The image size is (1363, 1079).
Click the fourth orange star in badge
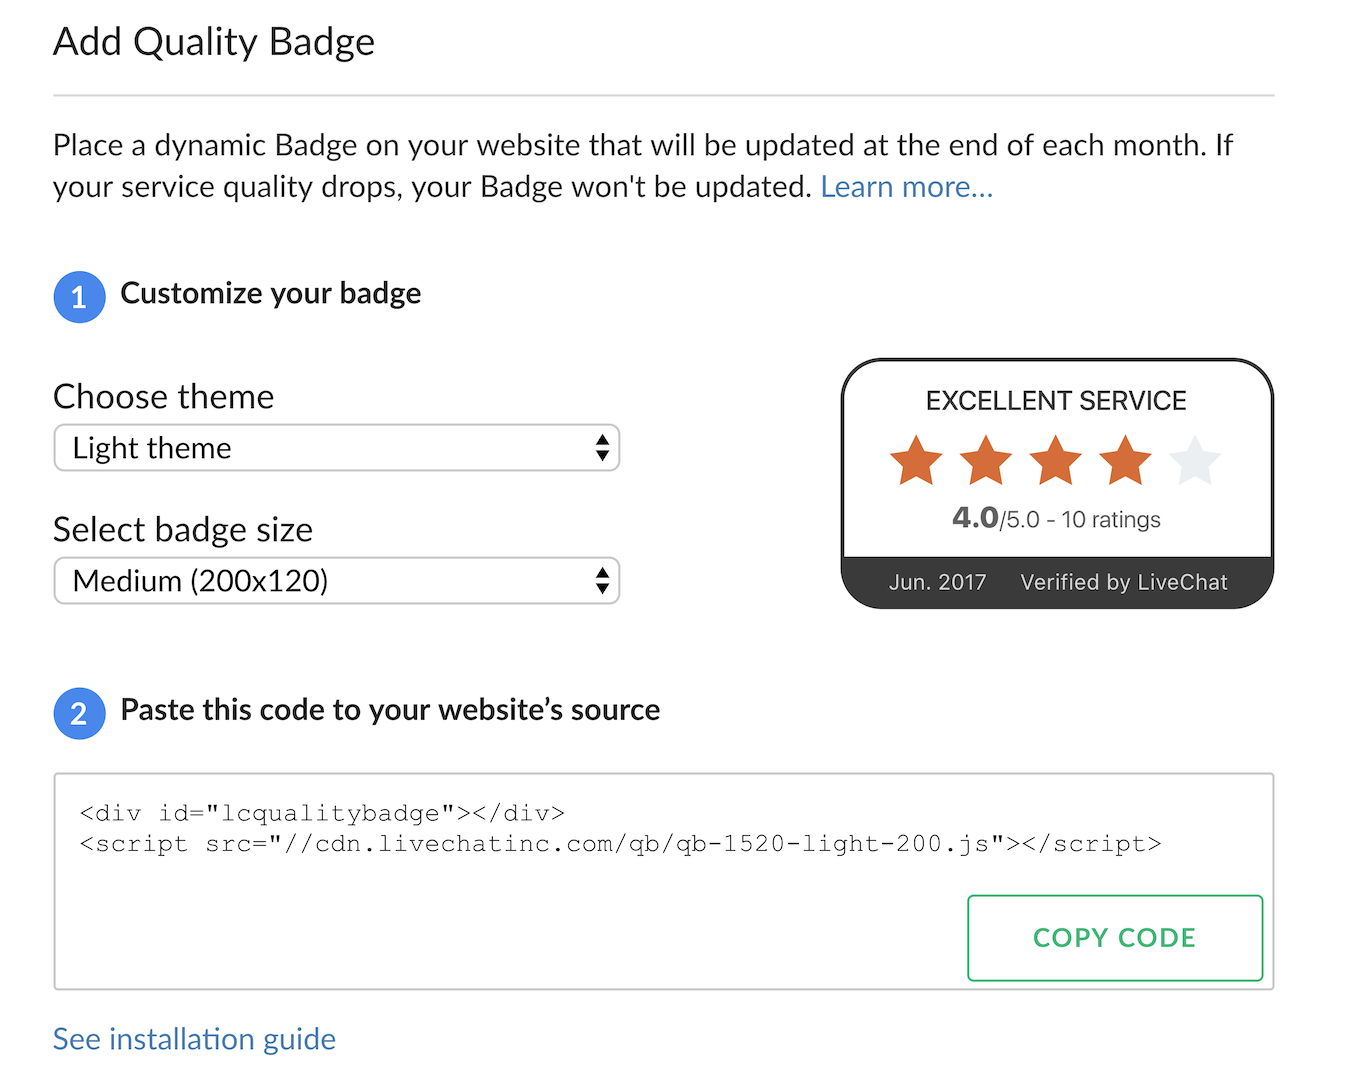(x=1126, y=460)
